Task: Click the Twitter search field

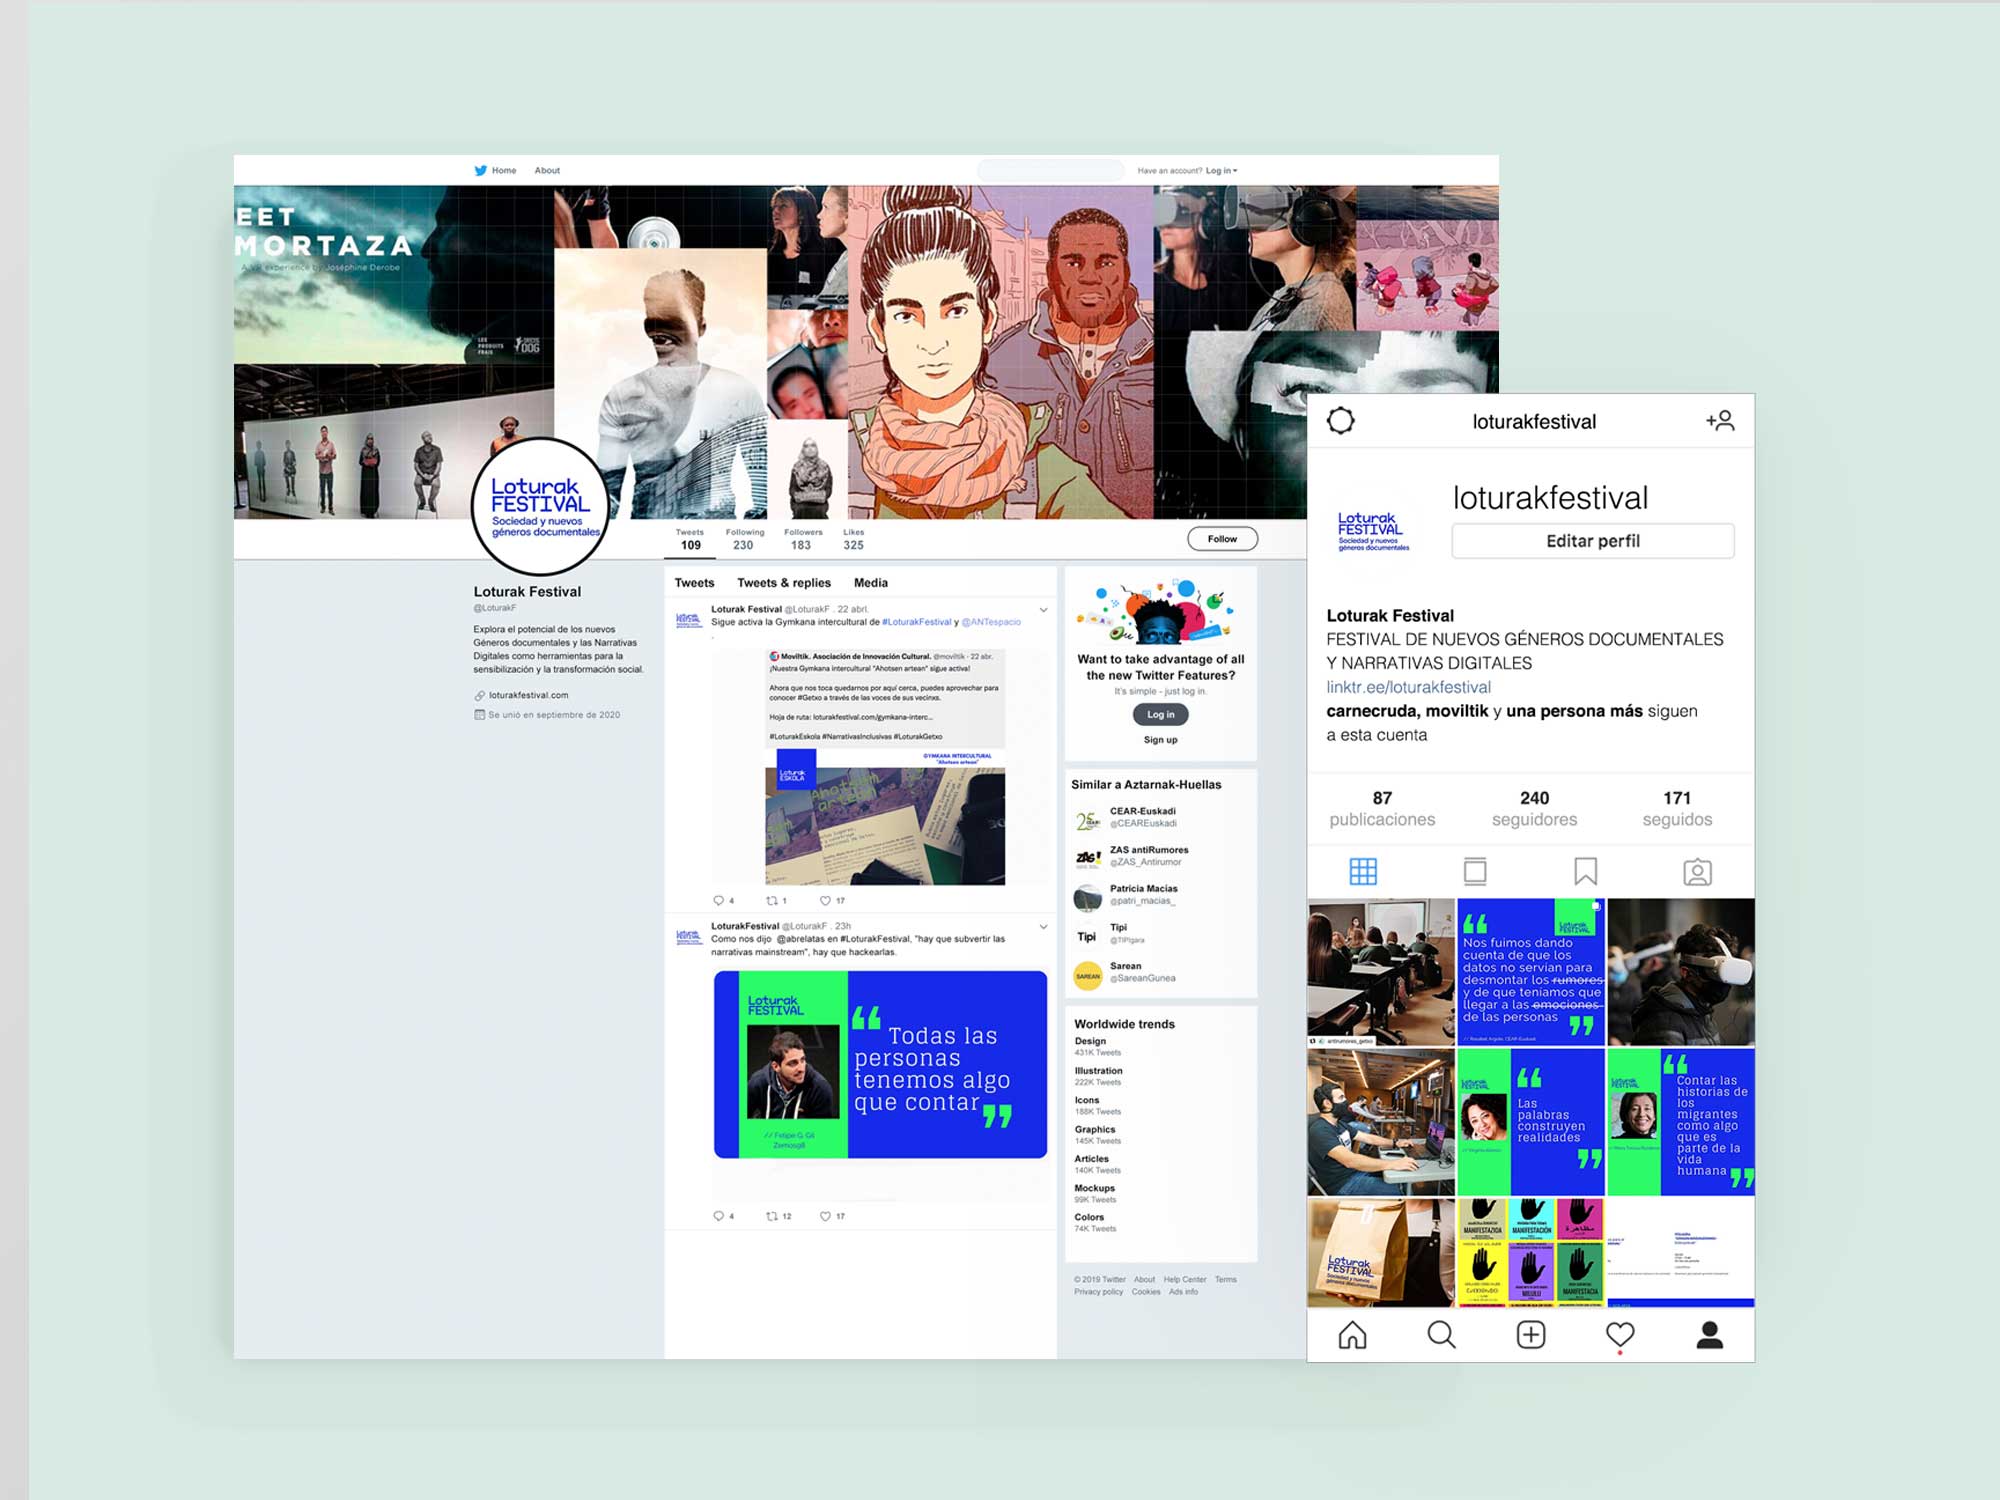Action: pyautogui.click(x=1051, y=170)
